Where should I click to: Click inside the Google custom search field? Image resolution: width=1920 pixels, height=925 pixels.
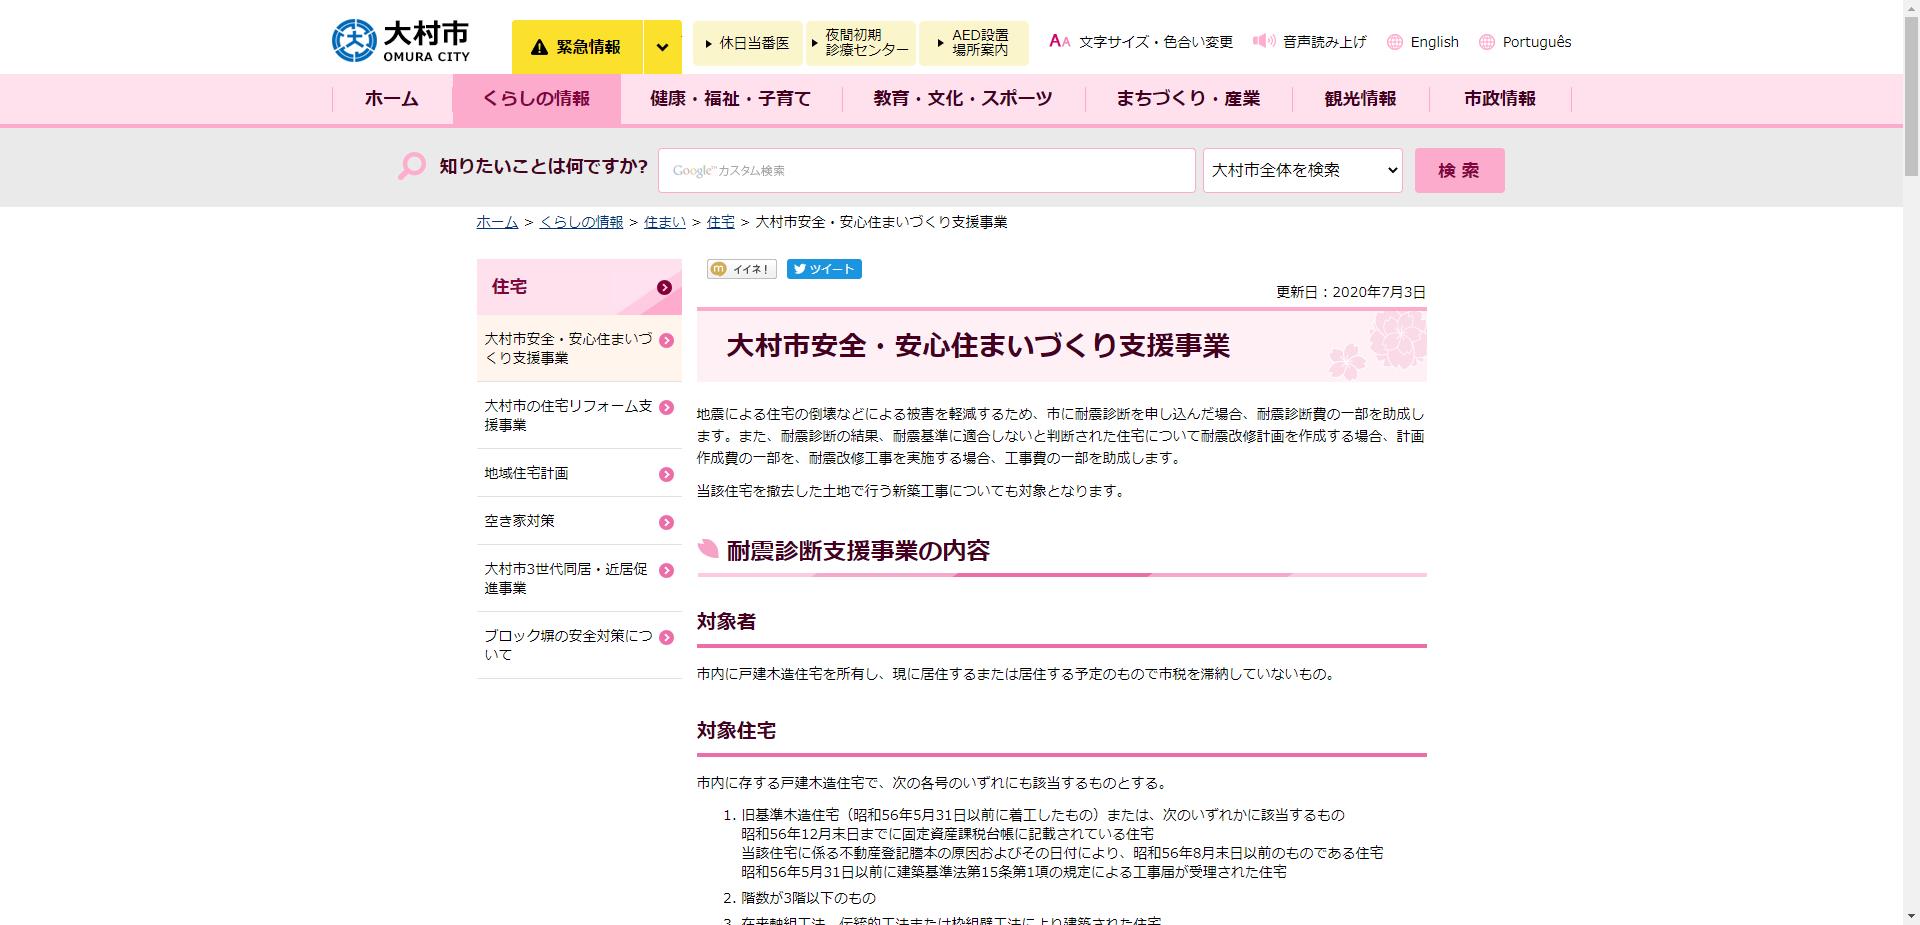(x=925, y=170)
